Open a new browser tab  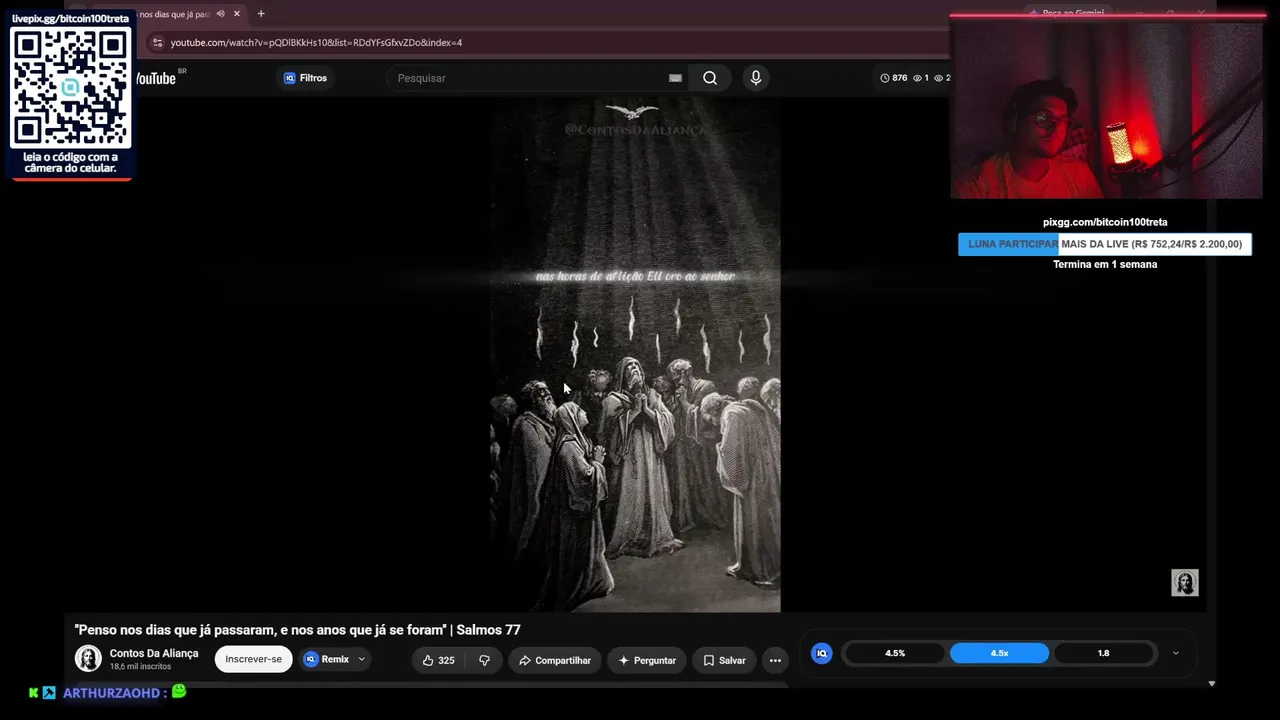tap(261, 14)
